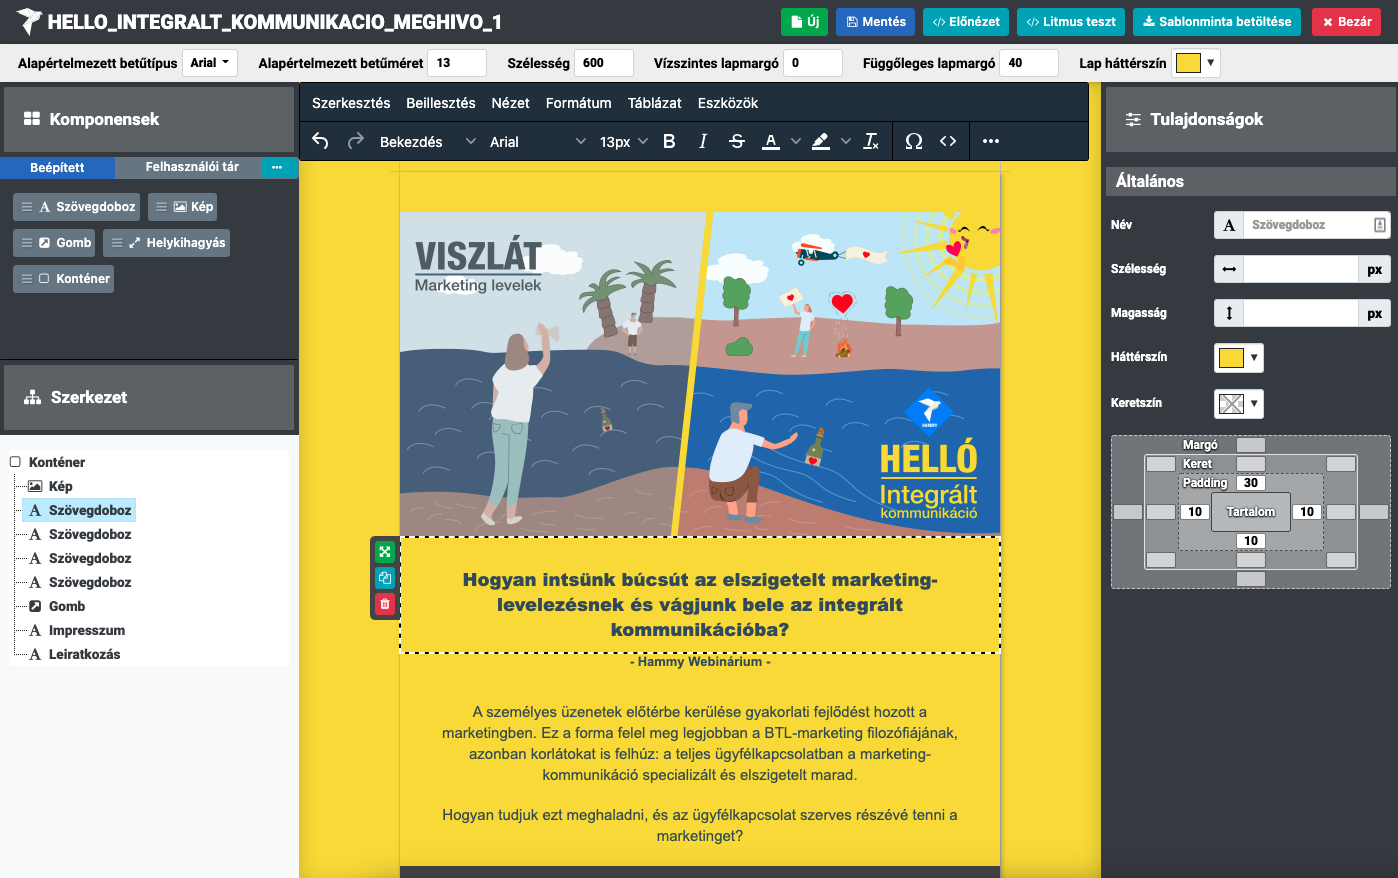Click the clear formatting icon
The width and height of the screenshot is (1398, 878).
click(871, 141)
